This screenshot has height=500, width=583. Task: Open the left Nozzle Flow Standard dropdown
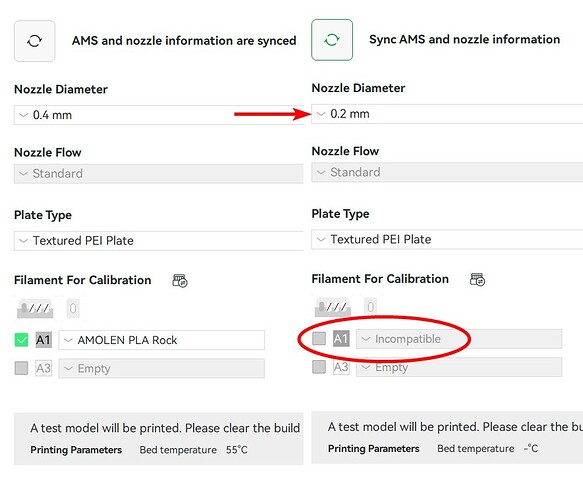(159, 174)
